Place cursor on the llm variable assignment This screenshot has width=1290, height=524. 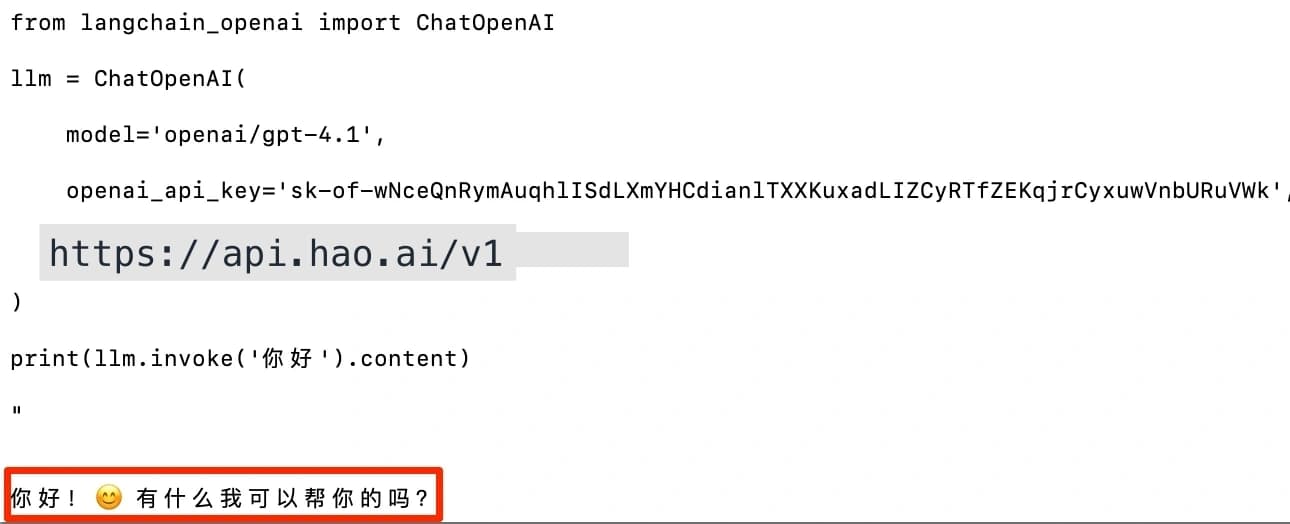coord(31,79)
